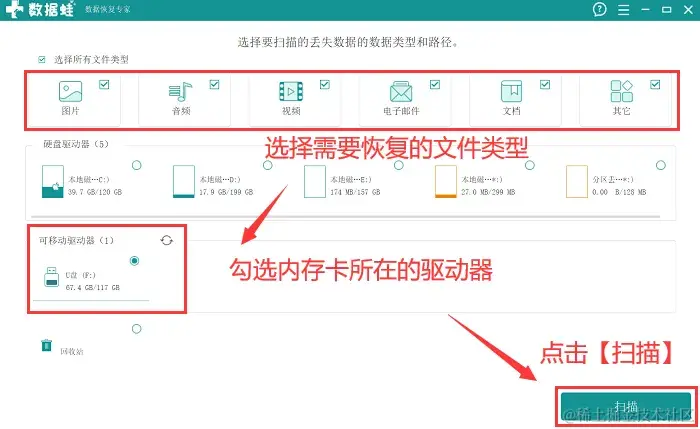
Task: Click the 硬盘驱动器 (5) section label
Action: 75,144
